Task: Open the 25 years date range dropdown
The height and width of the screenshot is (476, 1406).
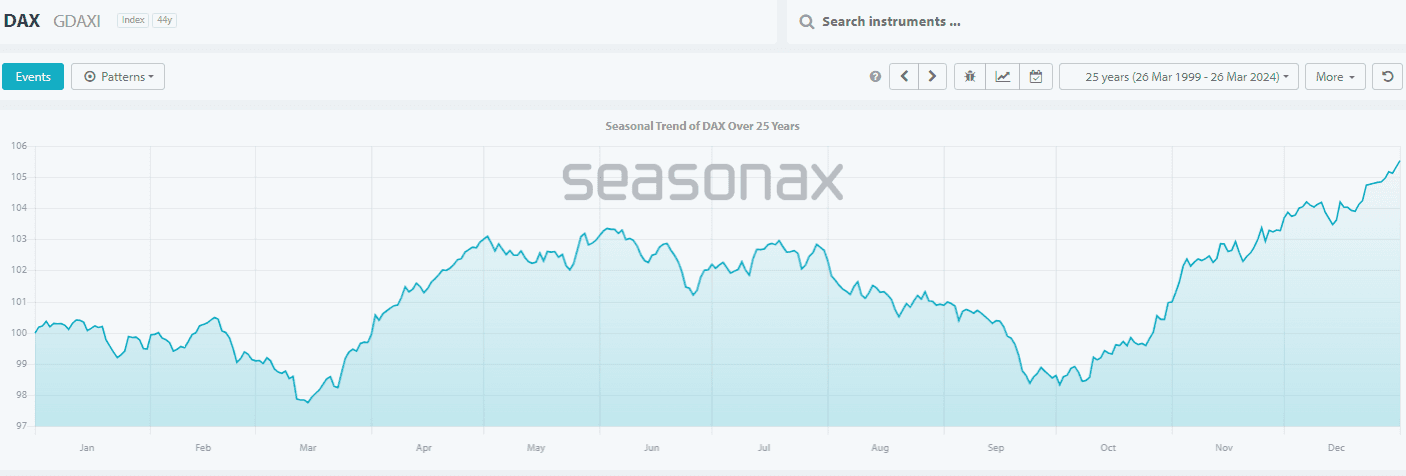Action: (x=1179, y=77)
